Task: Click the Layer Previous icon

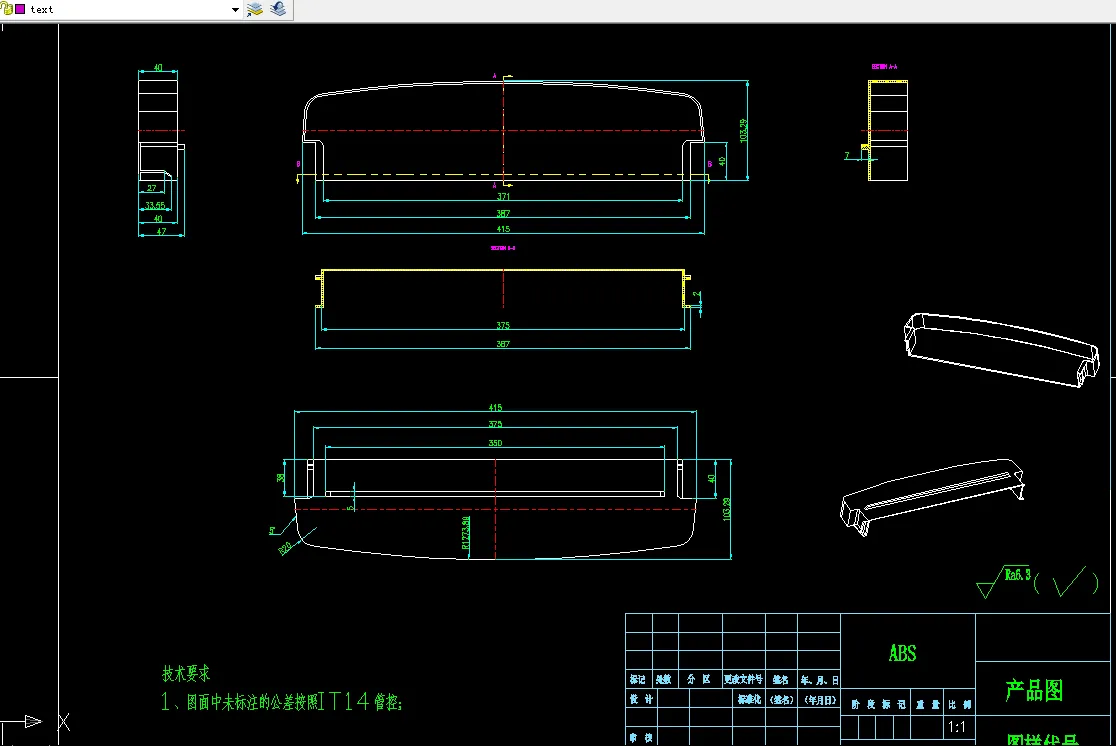Action: [x=278, y=9]
